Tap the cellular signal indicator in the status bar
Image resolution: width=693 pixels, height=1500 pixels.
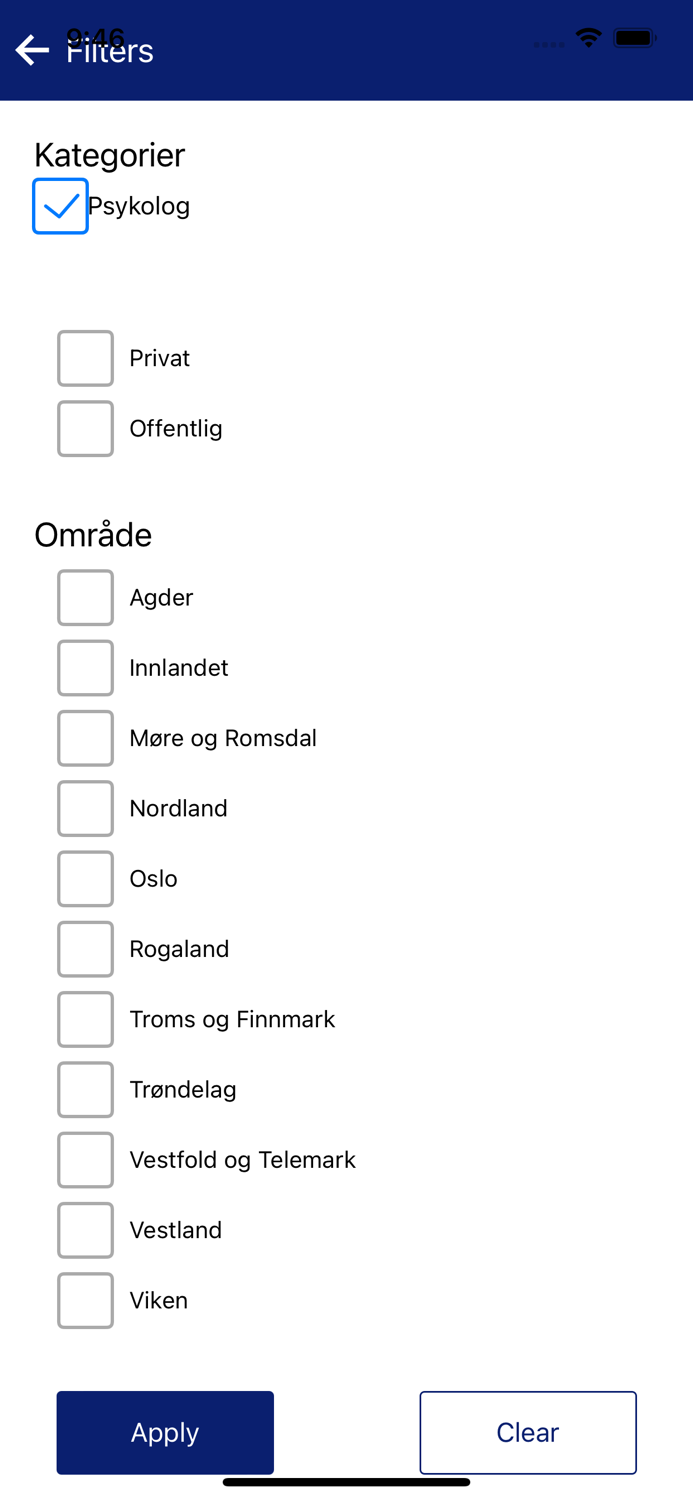548,44
